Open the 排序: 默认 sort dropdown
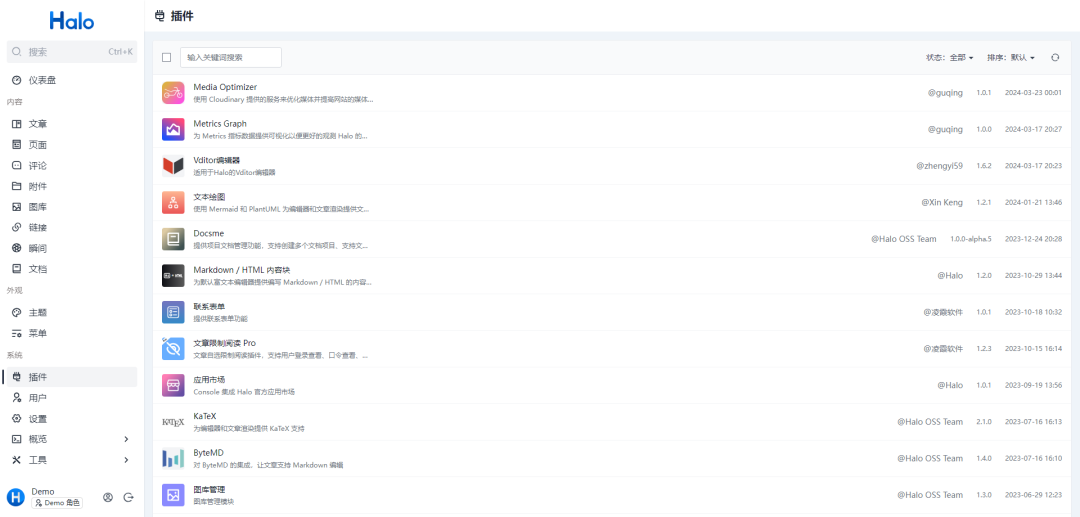This screenshot has width=1080, height=517. 1010,58
